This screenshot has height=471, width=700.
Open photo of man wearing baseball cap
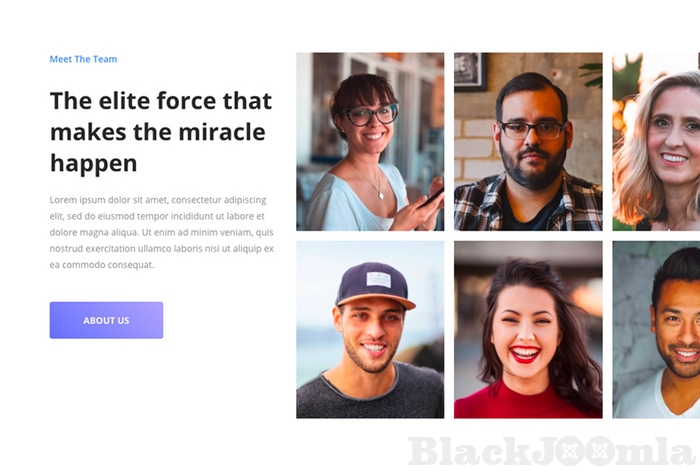370,329
